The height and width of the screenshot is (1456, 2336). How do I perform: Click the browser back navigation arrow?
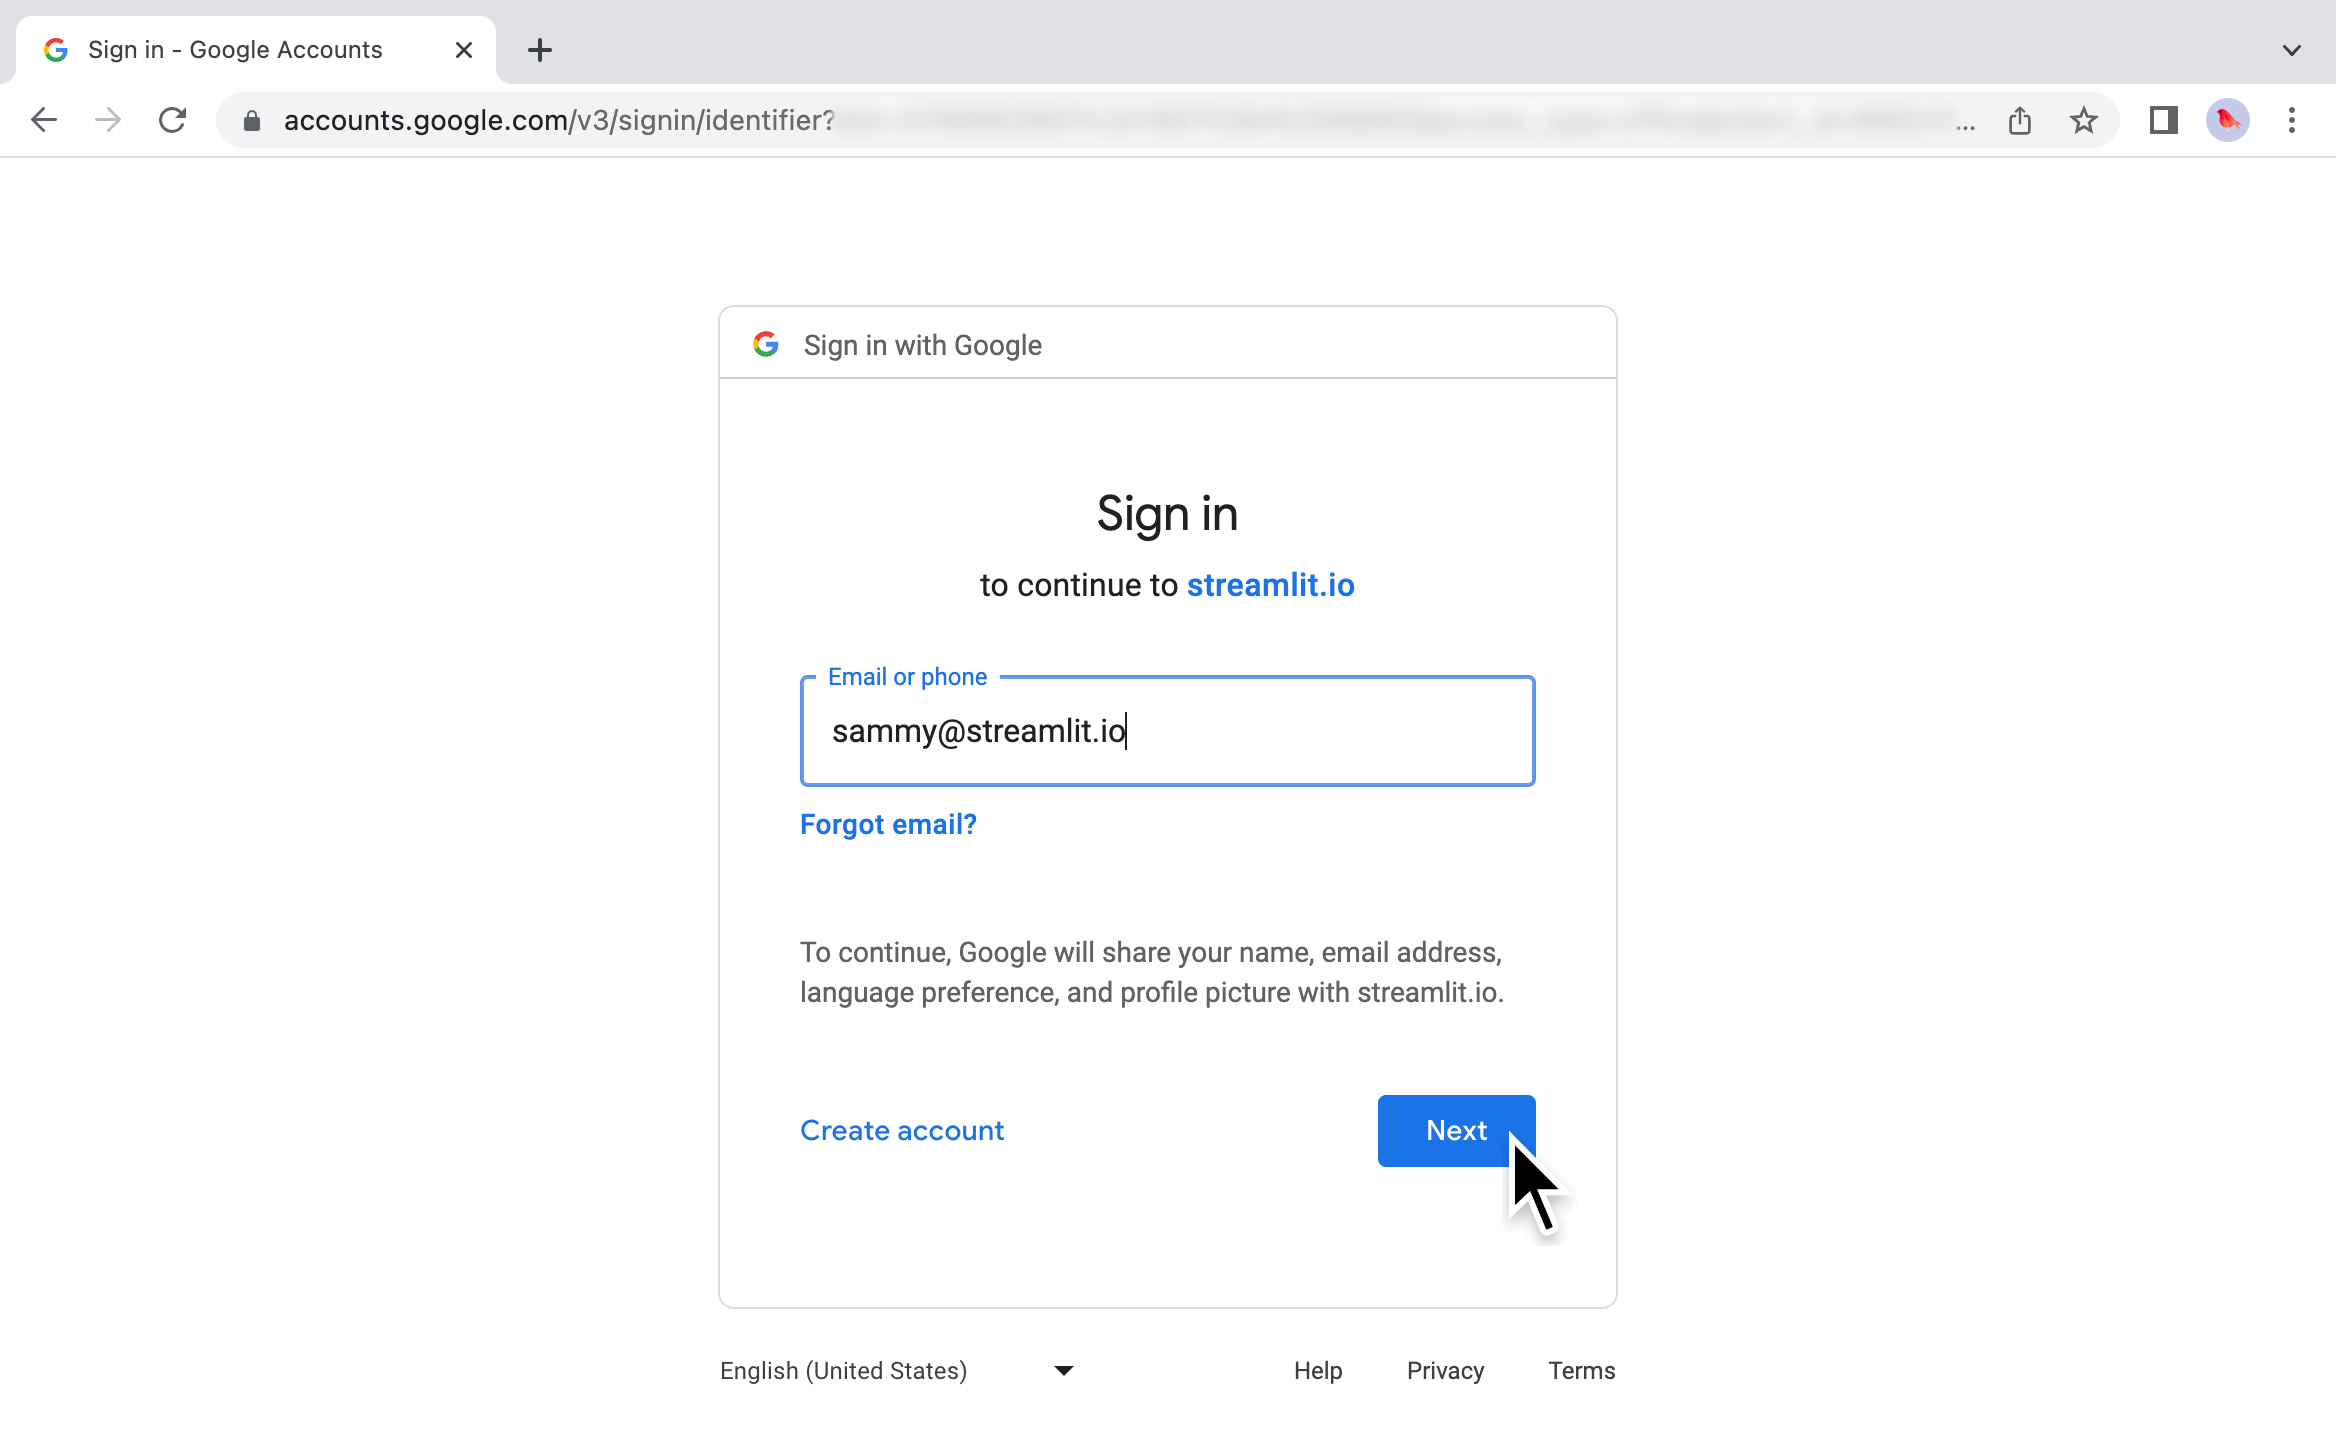click(40, 119)
